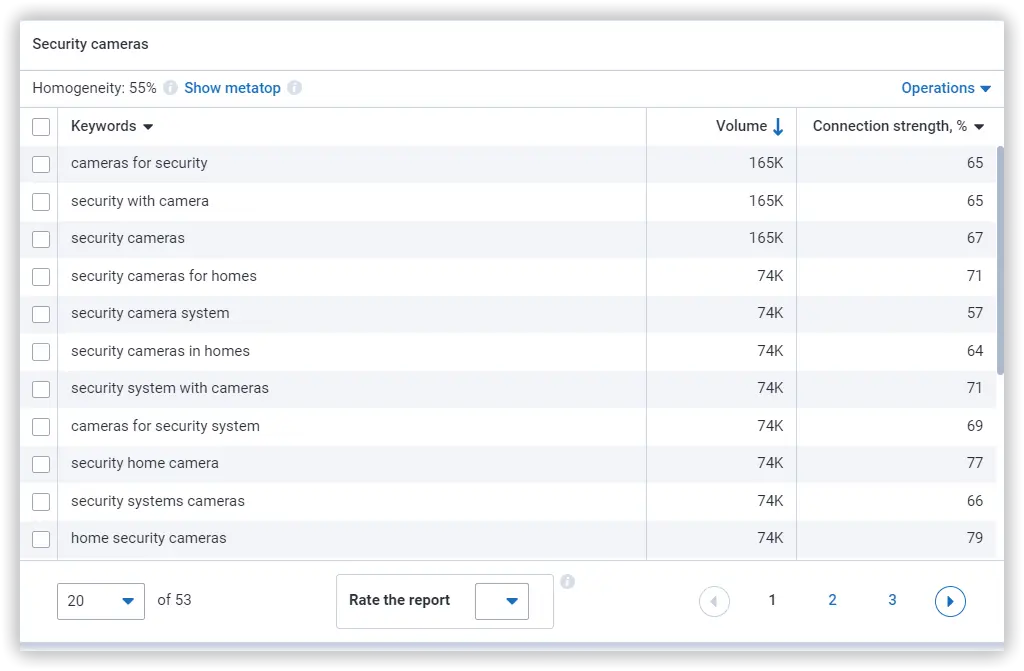Tick checkbox for 'security camera system'

click(41, 314)
